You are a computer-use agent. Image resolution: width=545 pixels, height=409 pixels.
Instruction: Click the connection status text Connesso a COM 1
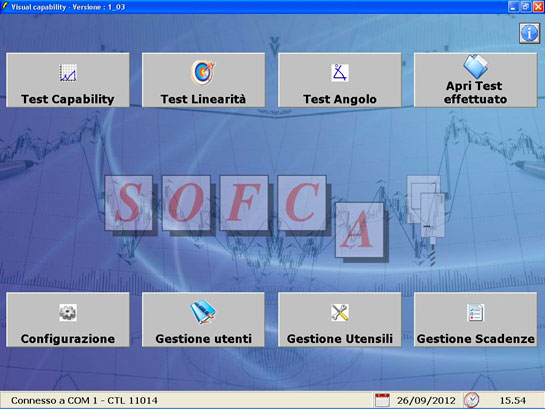pos(84,400)
